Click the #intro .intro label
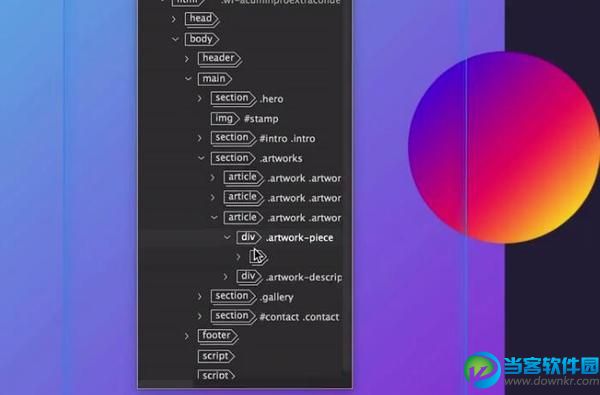The image size is (600, 395). click(287, 139)
